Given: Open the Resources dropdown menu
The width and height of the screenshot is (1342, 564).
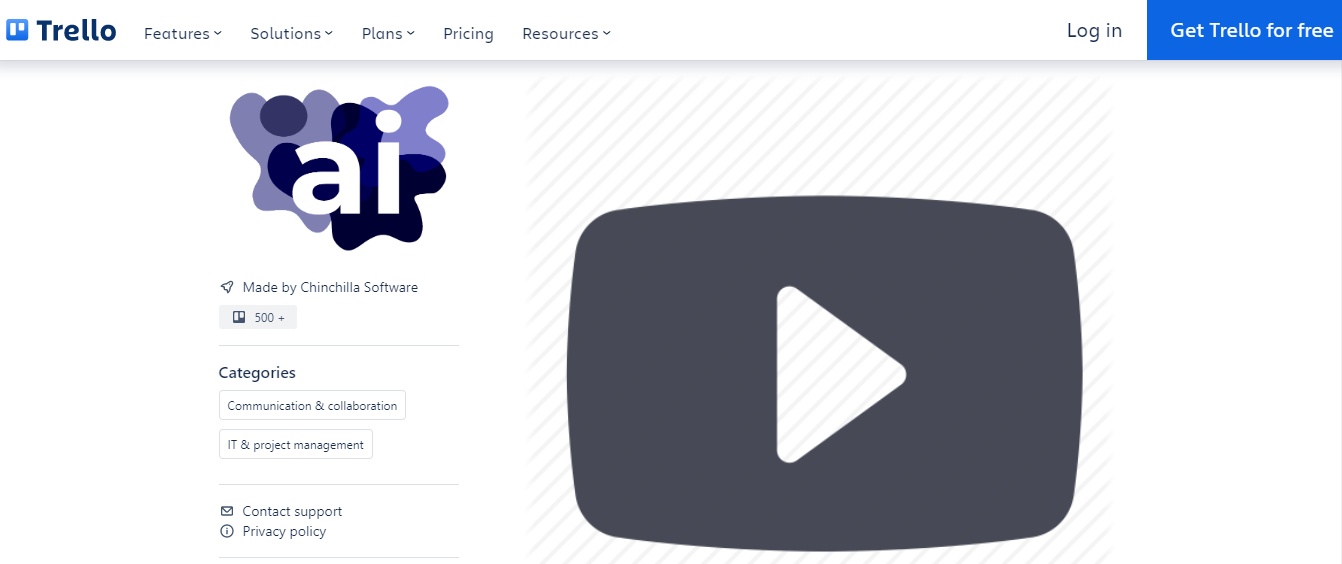Looking at the screenshot, I should tap(566, 33).
